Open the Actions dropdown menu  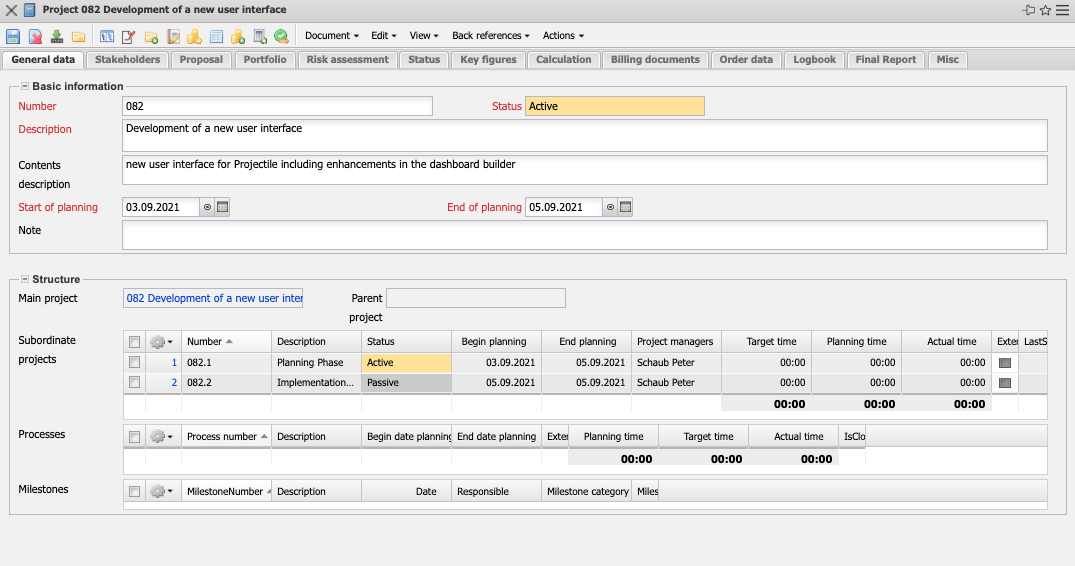point(563,36)
